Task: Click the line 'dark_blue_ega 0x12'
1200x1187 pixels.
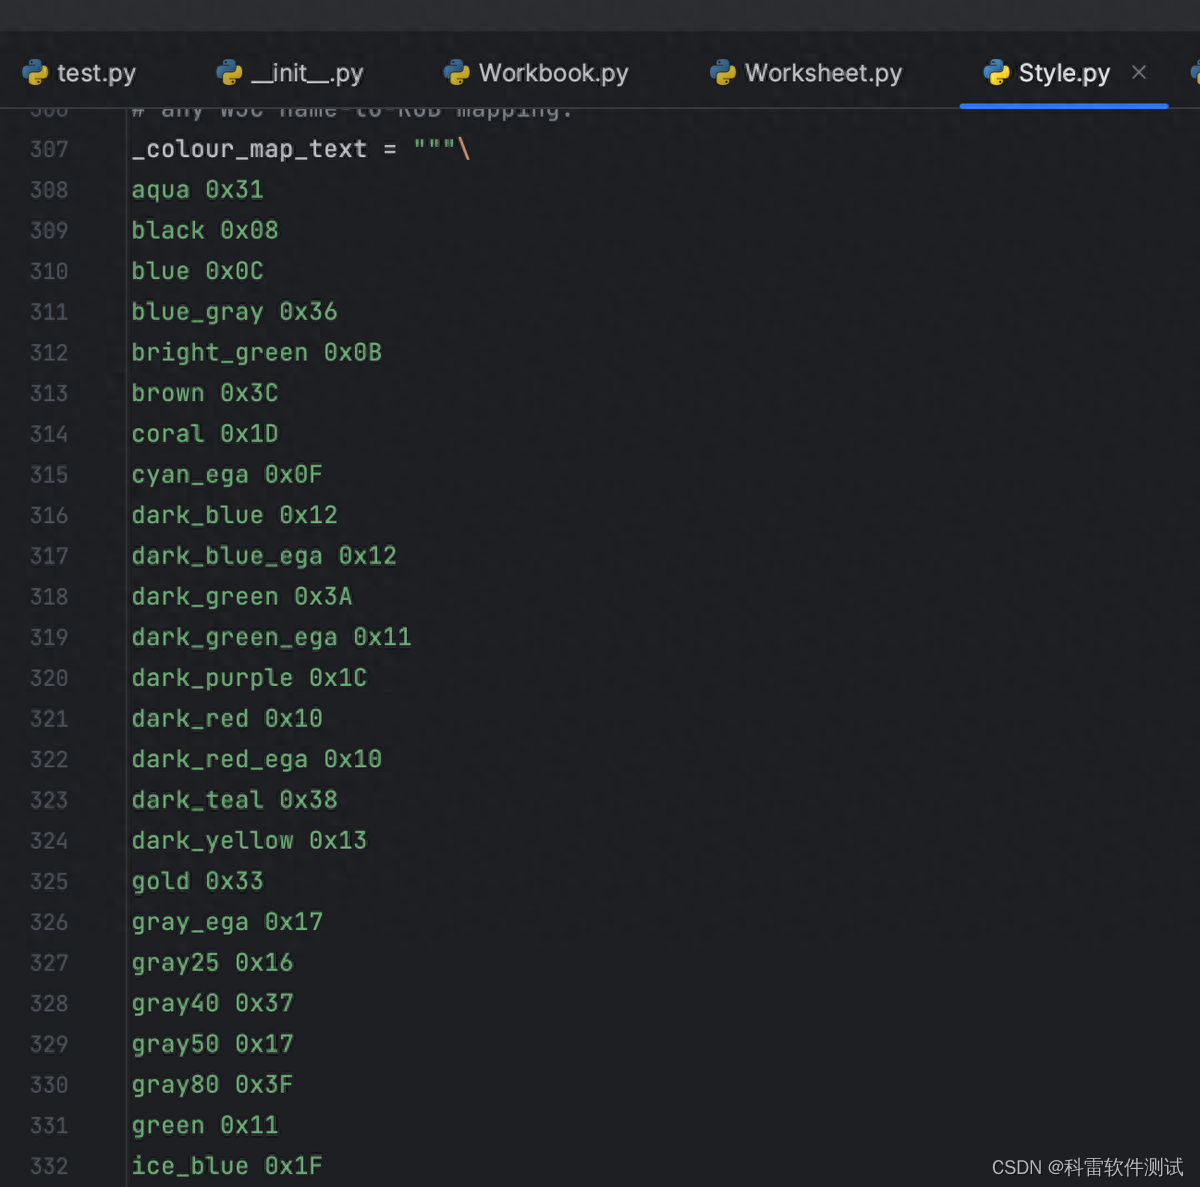Action: pos(264,556)
